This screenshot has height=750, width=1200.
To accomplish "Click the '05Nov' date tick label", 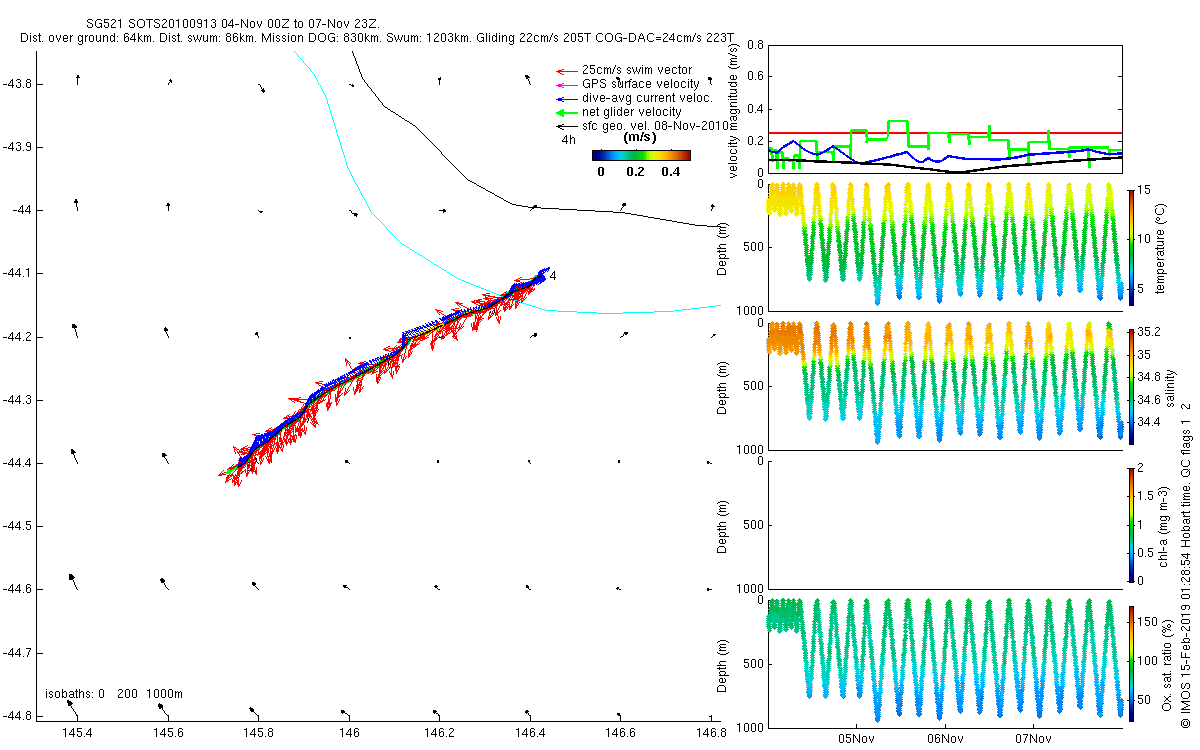I will 857,739.
